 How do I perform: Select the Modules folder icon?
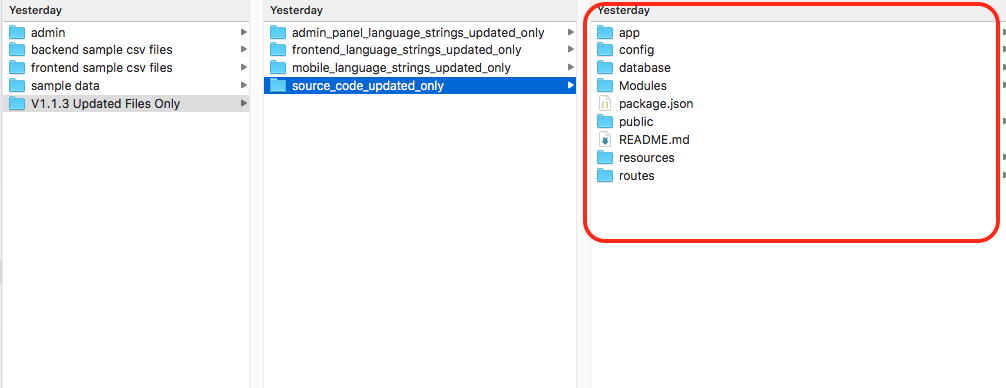605,85
